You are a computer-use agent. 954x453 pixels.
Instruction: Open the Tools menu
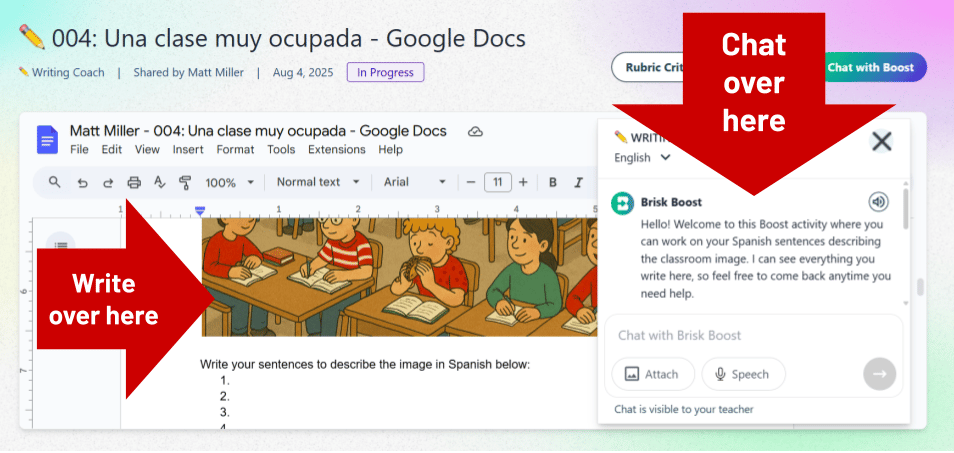coord(281,150)
